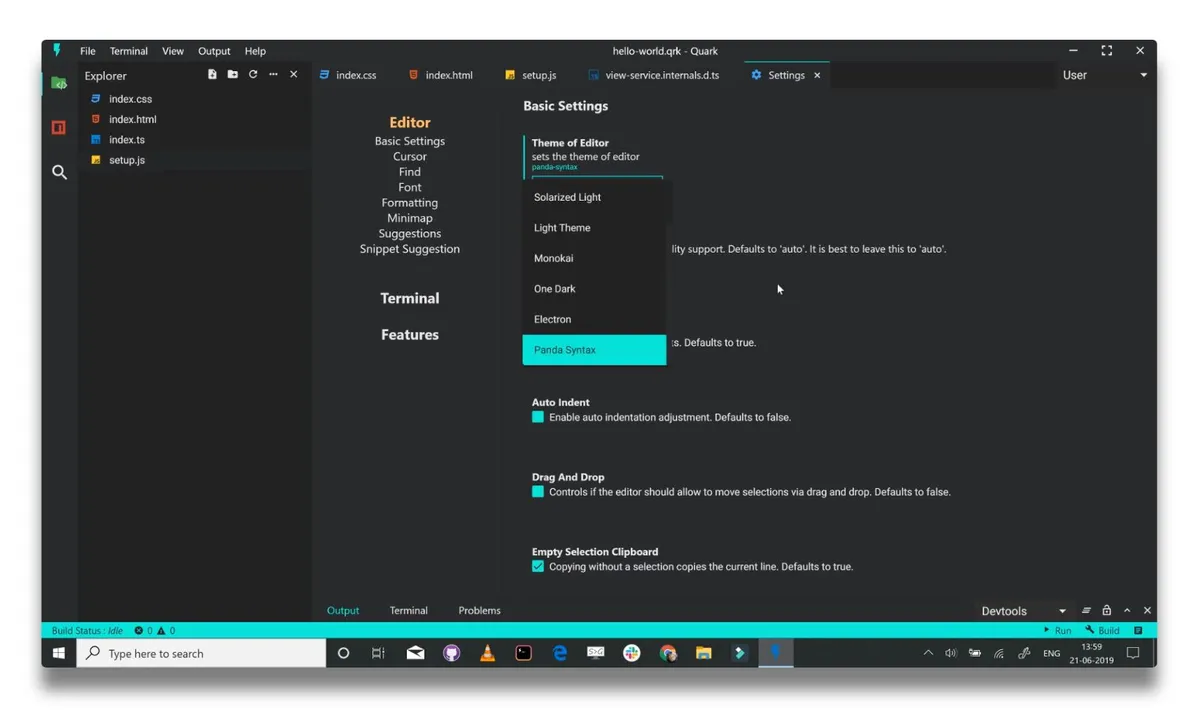
Task: Open the View menu
Action: [172, 50]
